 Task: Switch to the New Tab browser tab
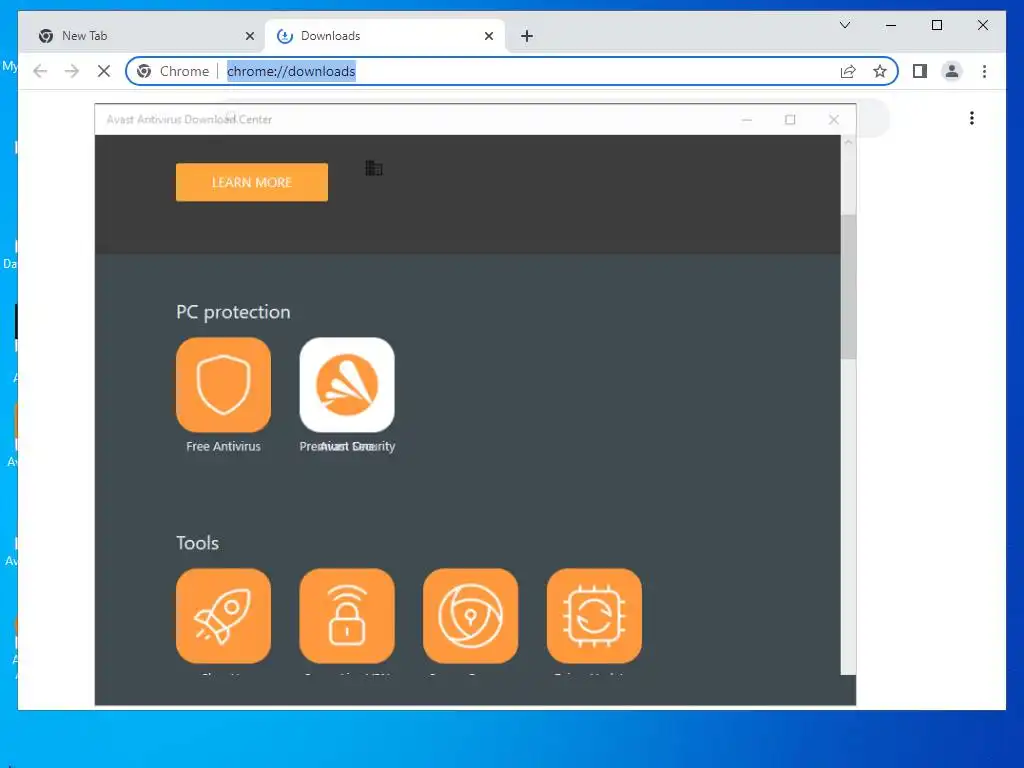(140, 36)
